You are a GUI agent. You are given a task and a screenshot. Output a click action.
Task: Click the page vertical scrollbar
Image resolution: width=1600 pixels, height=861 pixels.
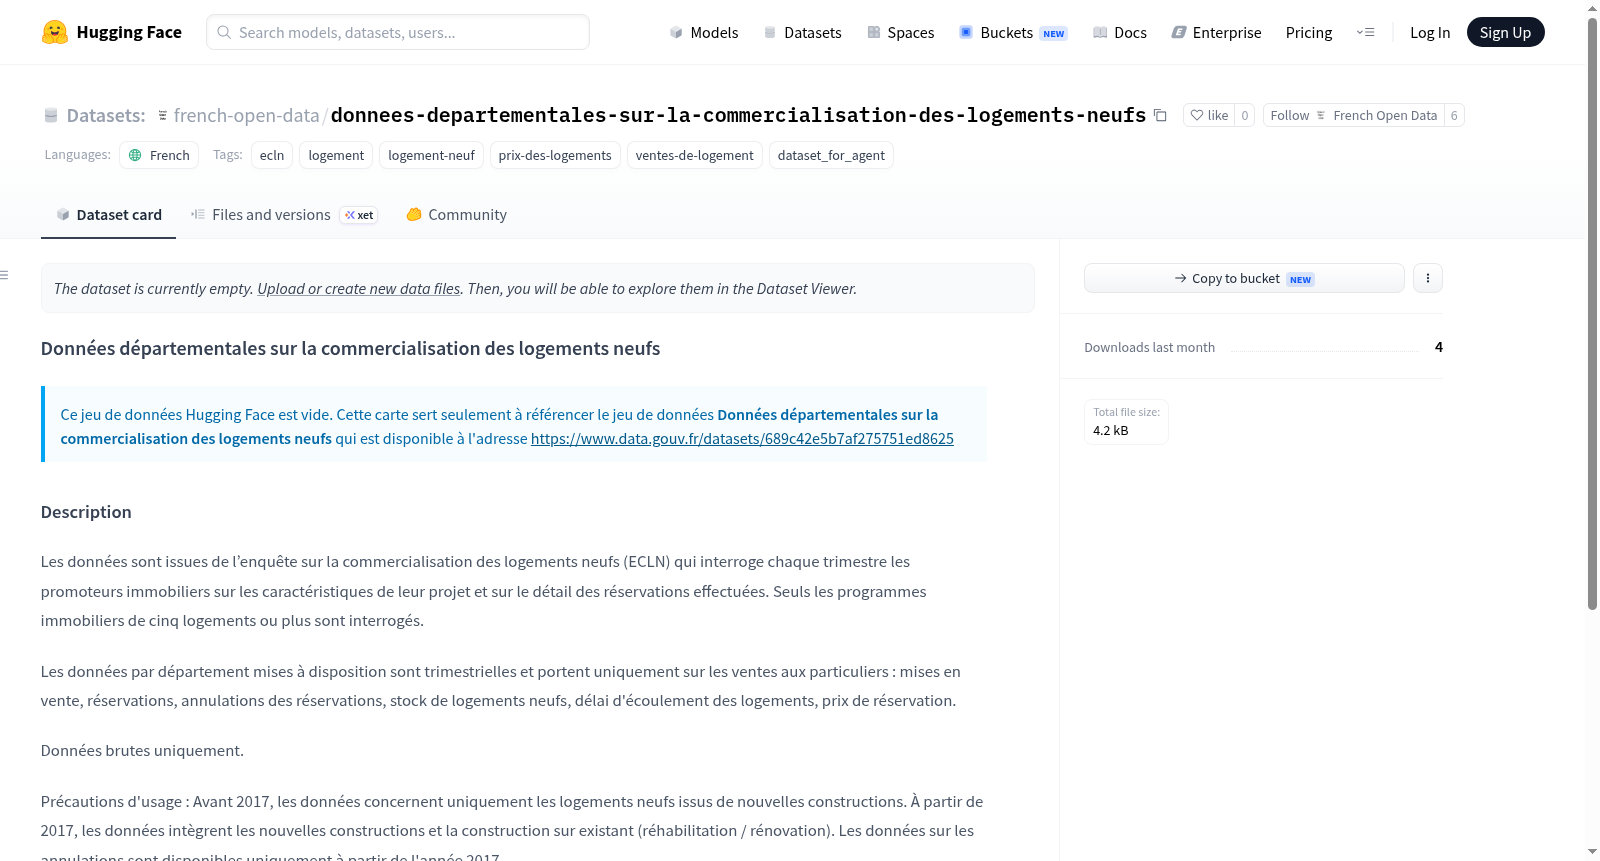1592,313
